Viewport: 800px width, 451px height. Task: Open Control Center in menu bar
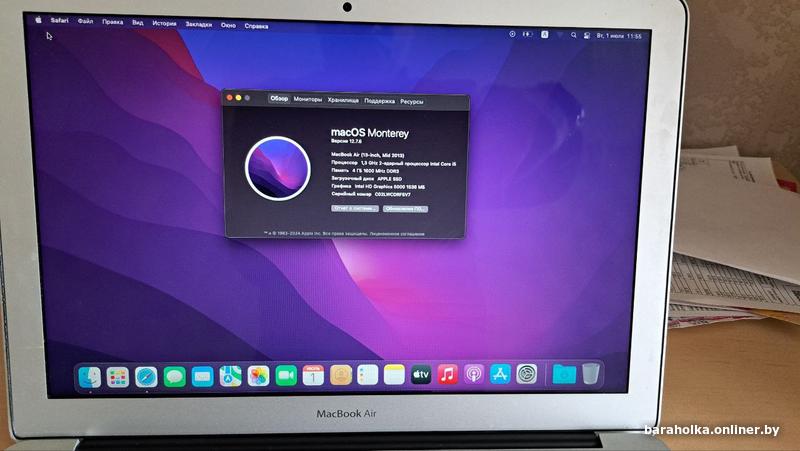coord(587,35)
